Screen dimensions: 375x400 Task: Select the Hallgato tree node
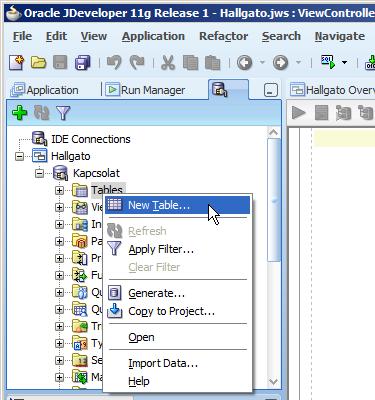point(71,156)
